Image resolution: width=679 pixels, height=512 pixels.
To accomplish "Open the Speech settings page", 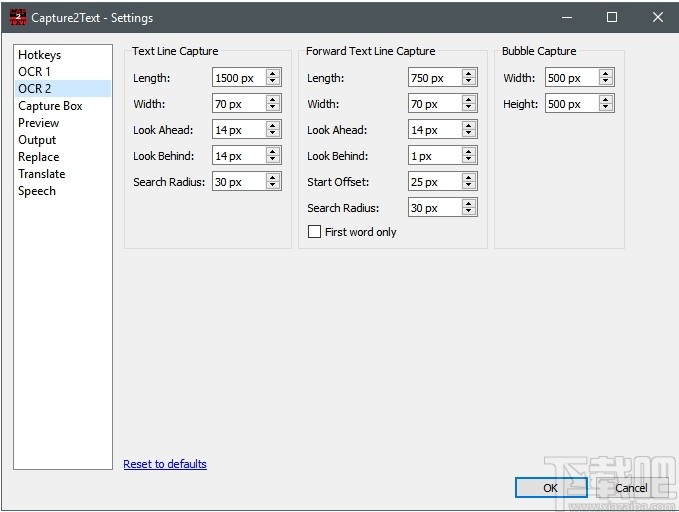I will coord(37,191).
